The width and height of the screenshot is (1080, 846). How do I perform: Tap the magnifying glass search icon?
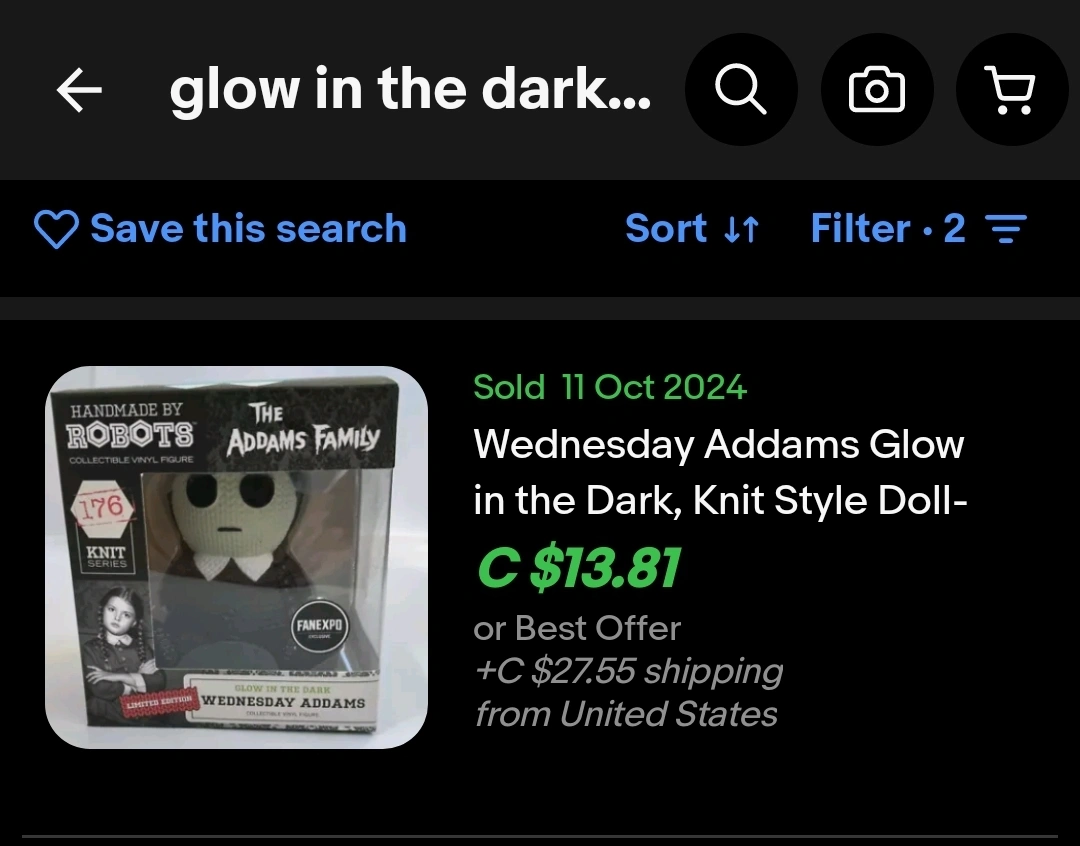click(x=741, y=90)
